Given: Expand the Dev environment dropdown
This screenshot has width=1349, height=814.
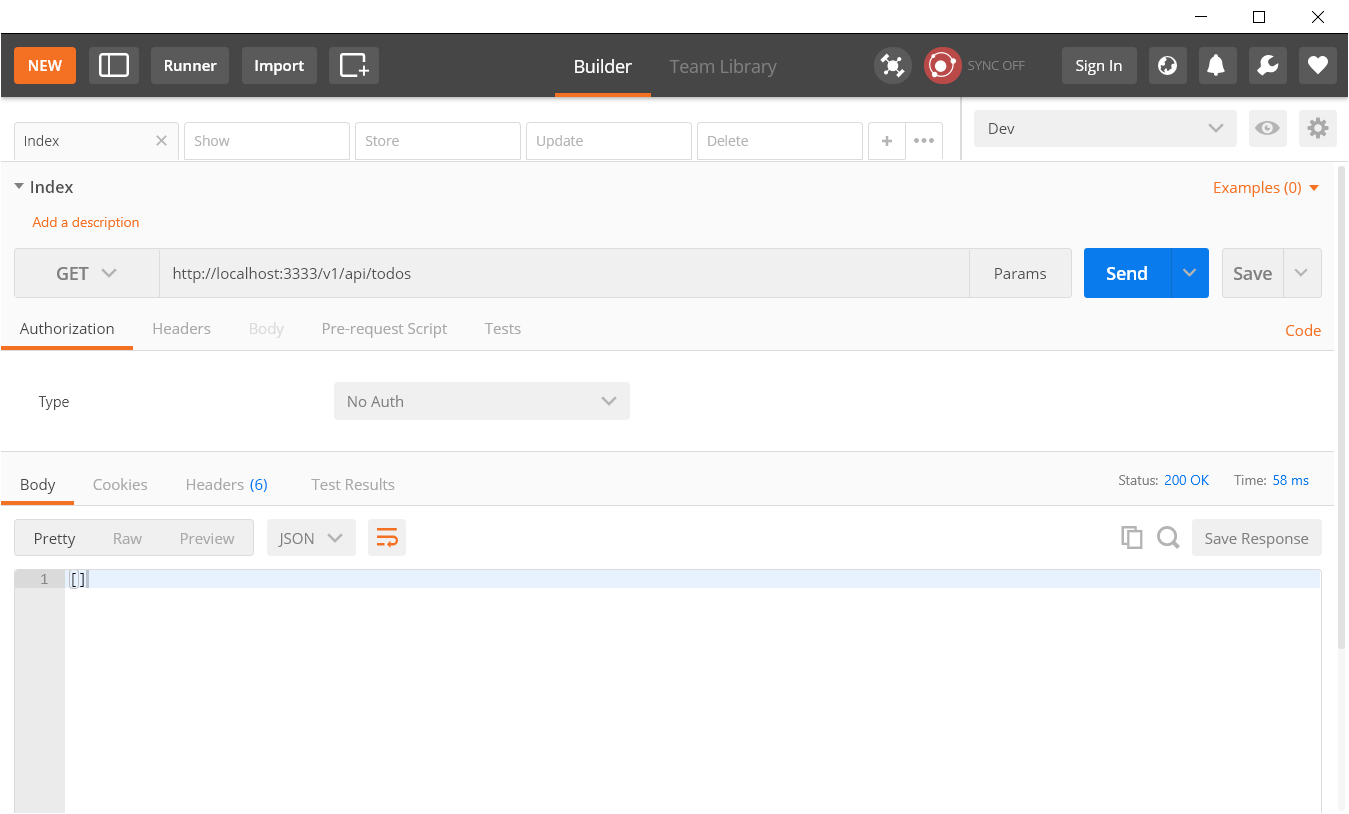Looking at the screenshot, I should pos(1104,128).
